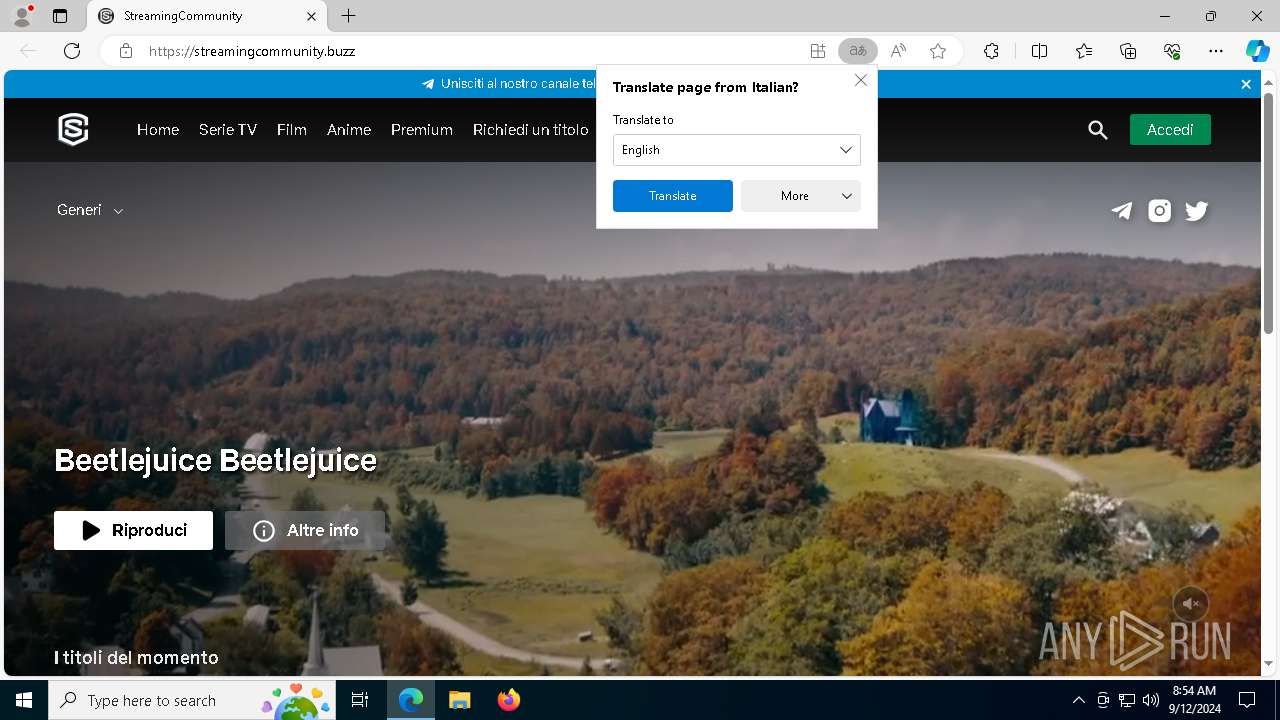Open the Windows Start menu
1280x720 pixels.
point(24,700)
